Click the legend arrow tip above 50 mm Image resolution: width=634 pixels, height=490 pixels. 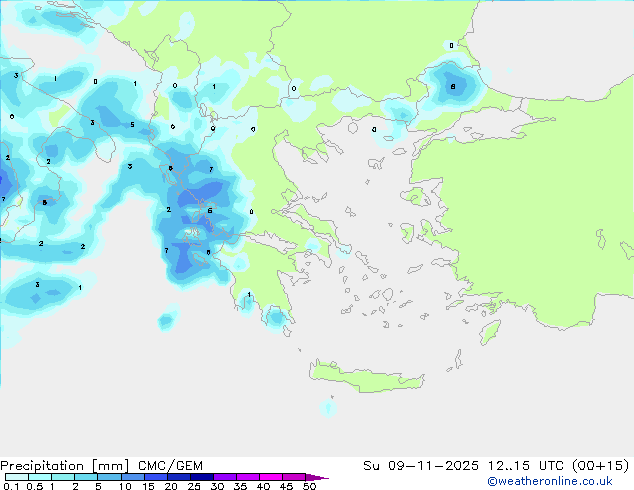pyautogui.click(x=317, y=477)
